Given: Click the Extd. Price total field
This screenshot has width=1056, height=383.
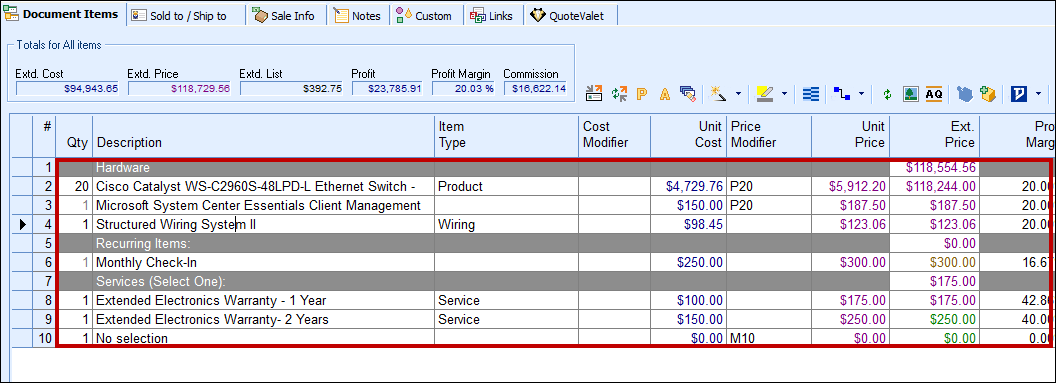Looking at the screenshot, I should coord(179,88).
